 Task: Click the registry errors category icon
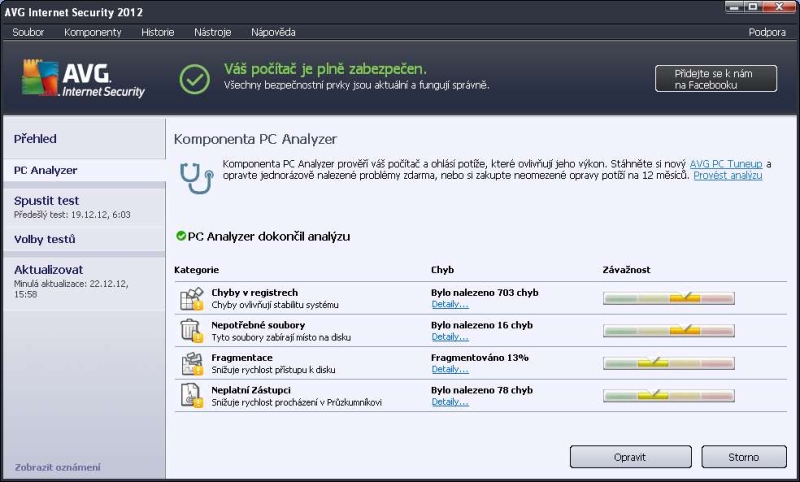pos(191,298)
